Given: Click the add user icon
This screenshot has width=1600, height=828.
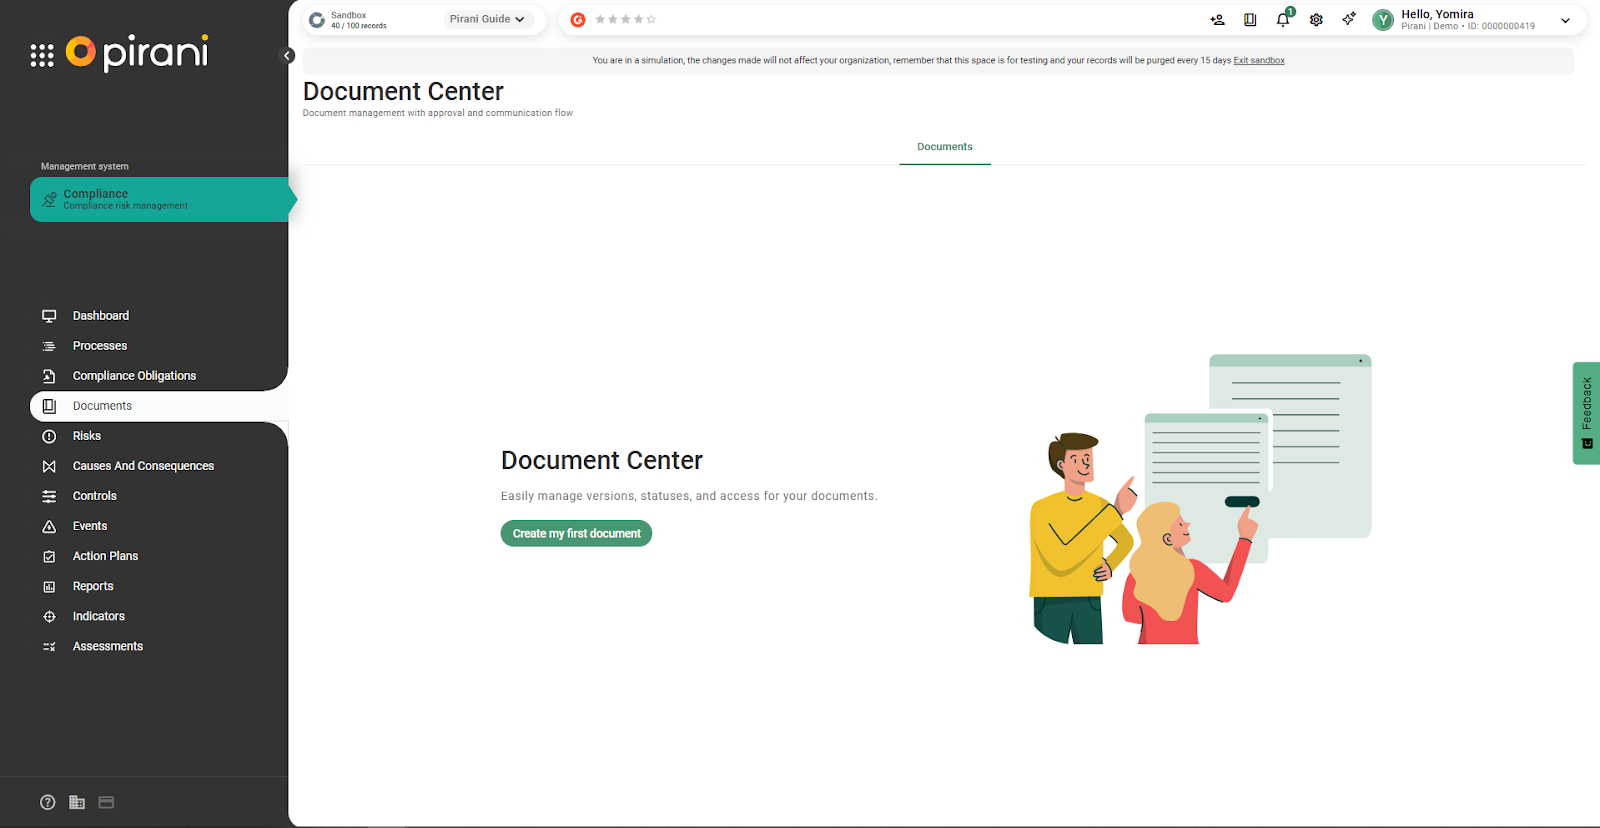Looking at the screenshot, I should [x=1217, y=20].
